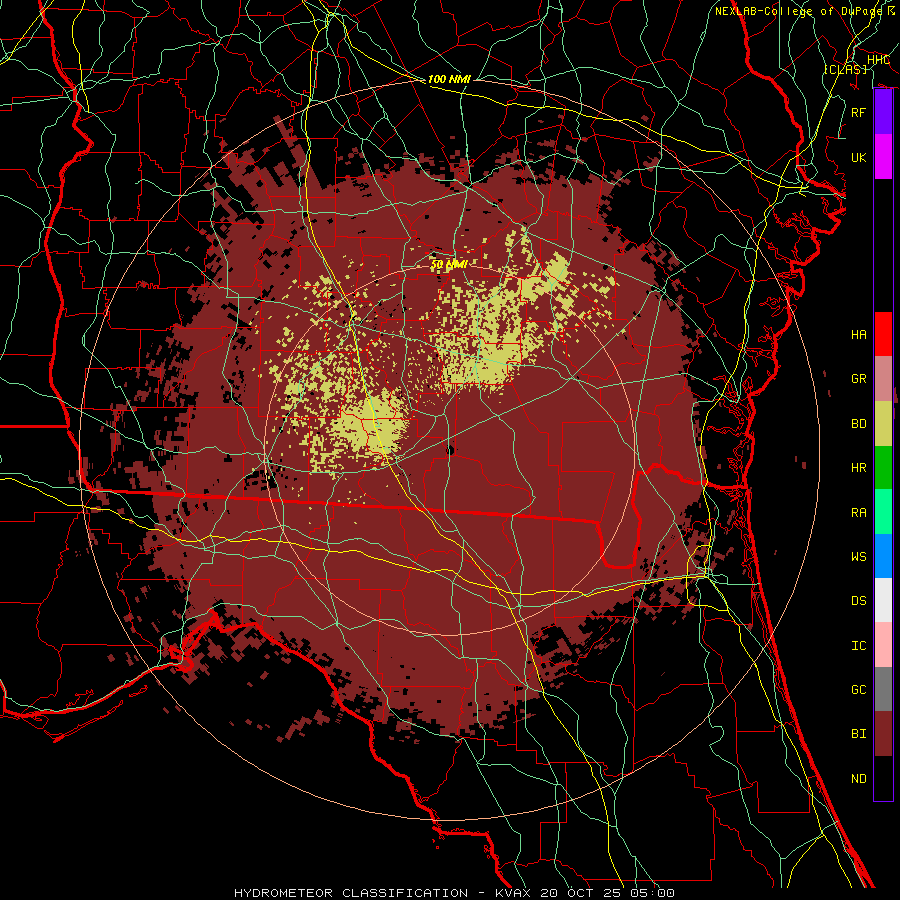Click the IC legend label

[858, 646]
